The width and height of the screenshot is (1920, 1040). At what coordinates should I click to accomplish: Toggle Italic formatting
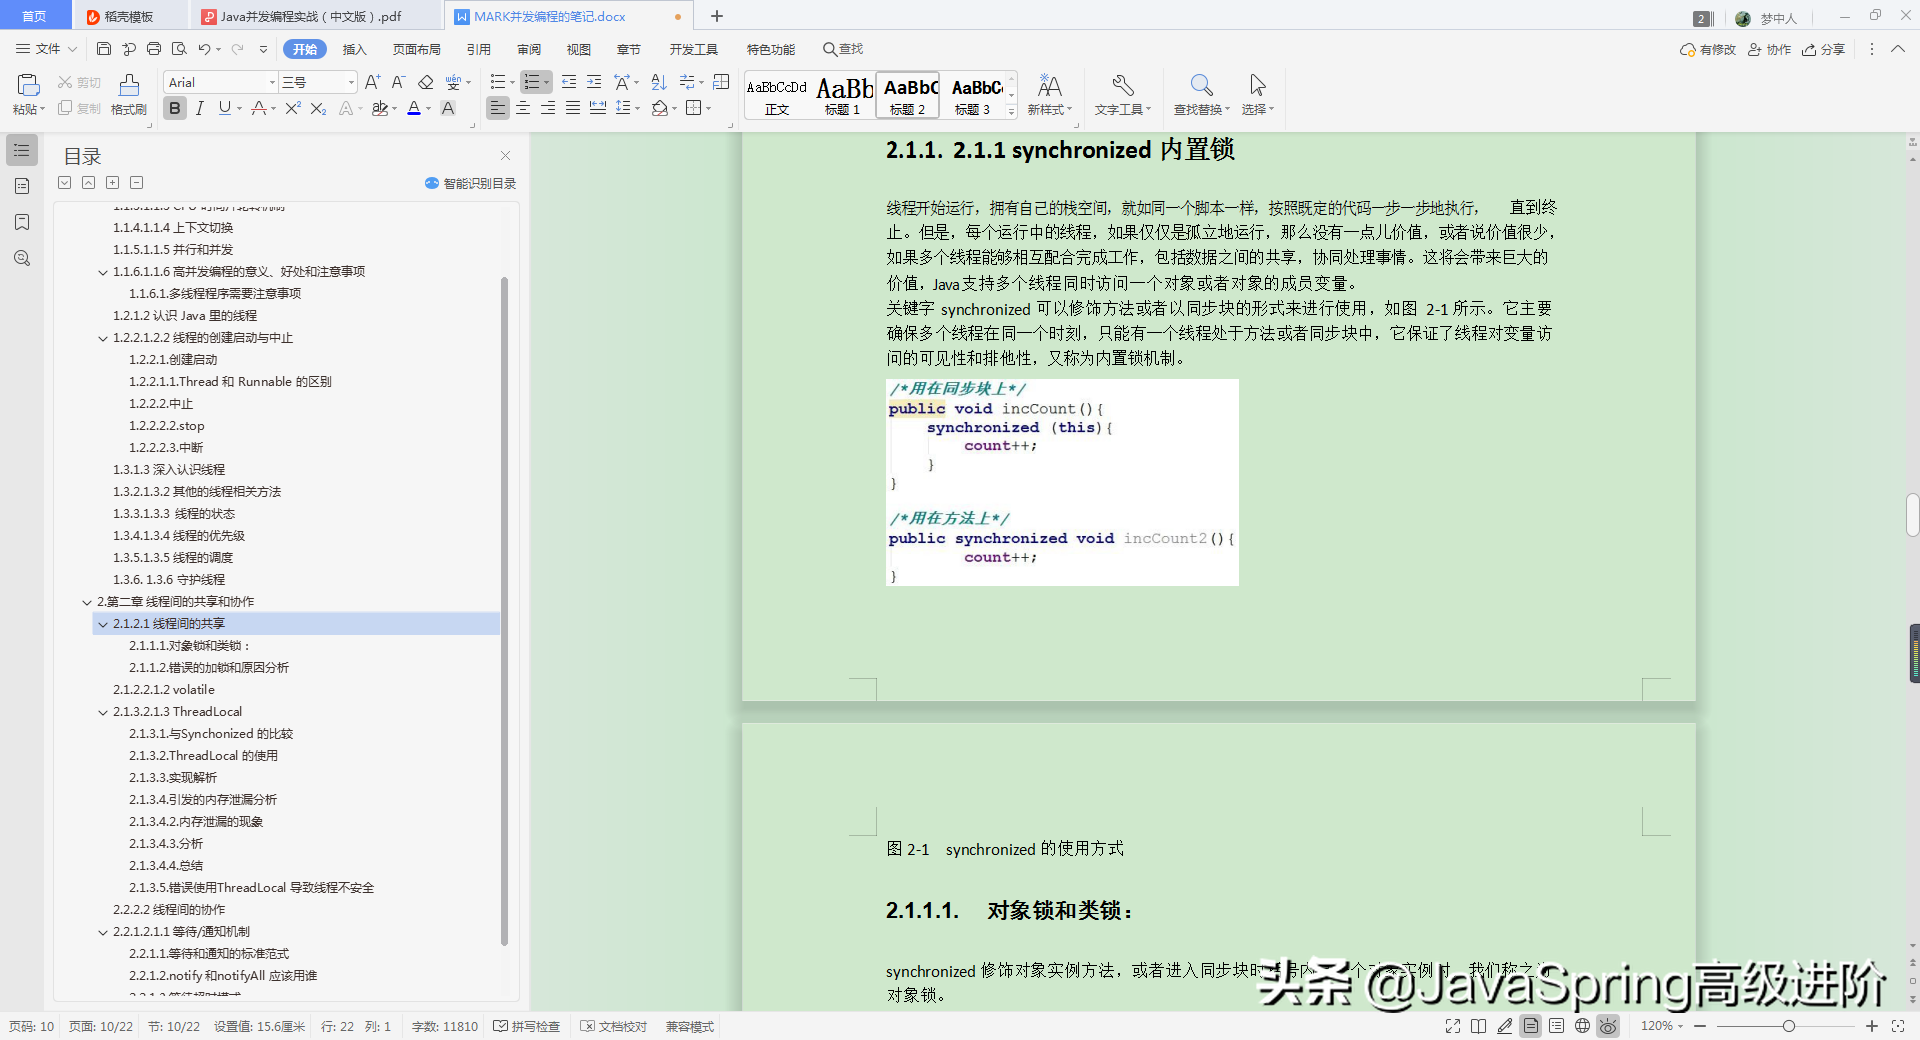point(200,108)
